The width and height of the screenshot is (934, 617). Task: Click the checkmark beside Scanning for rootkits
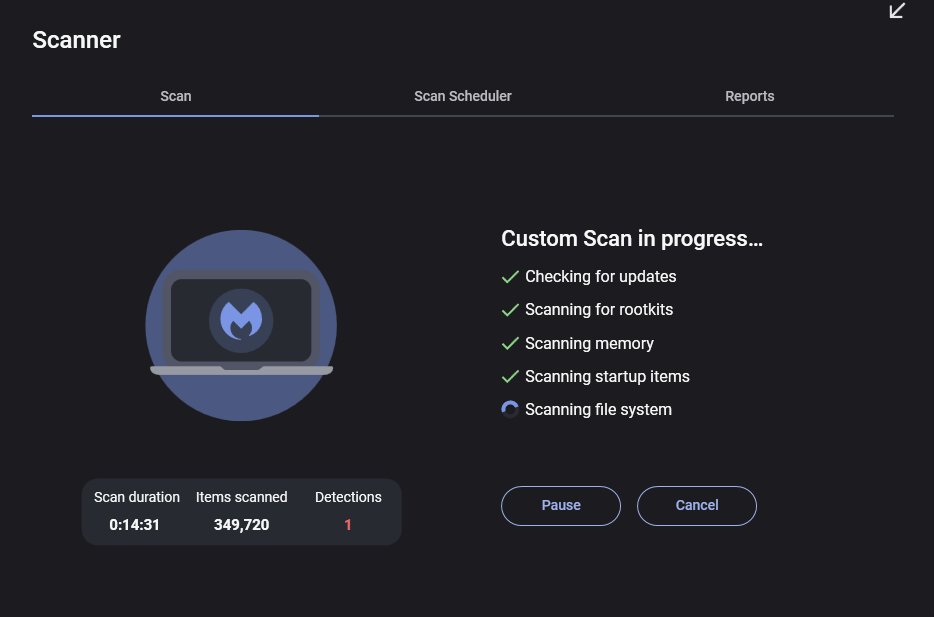point(510,310)
